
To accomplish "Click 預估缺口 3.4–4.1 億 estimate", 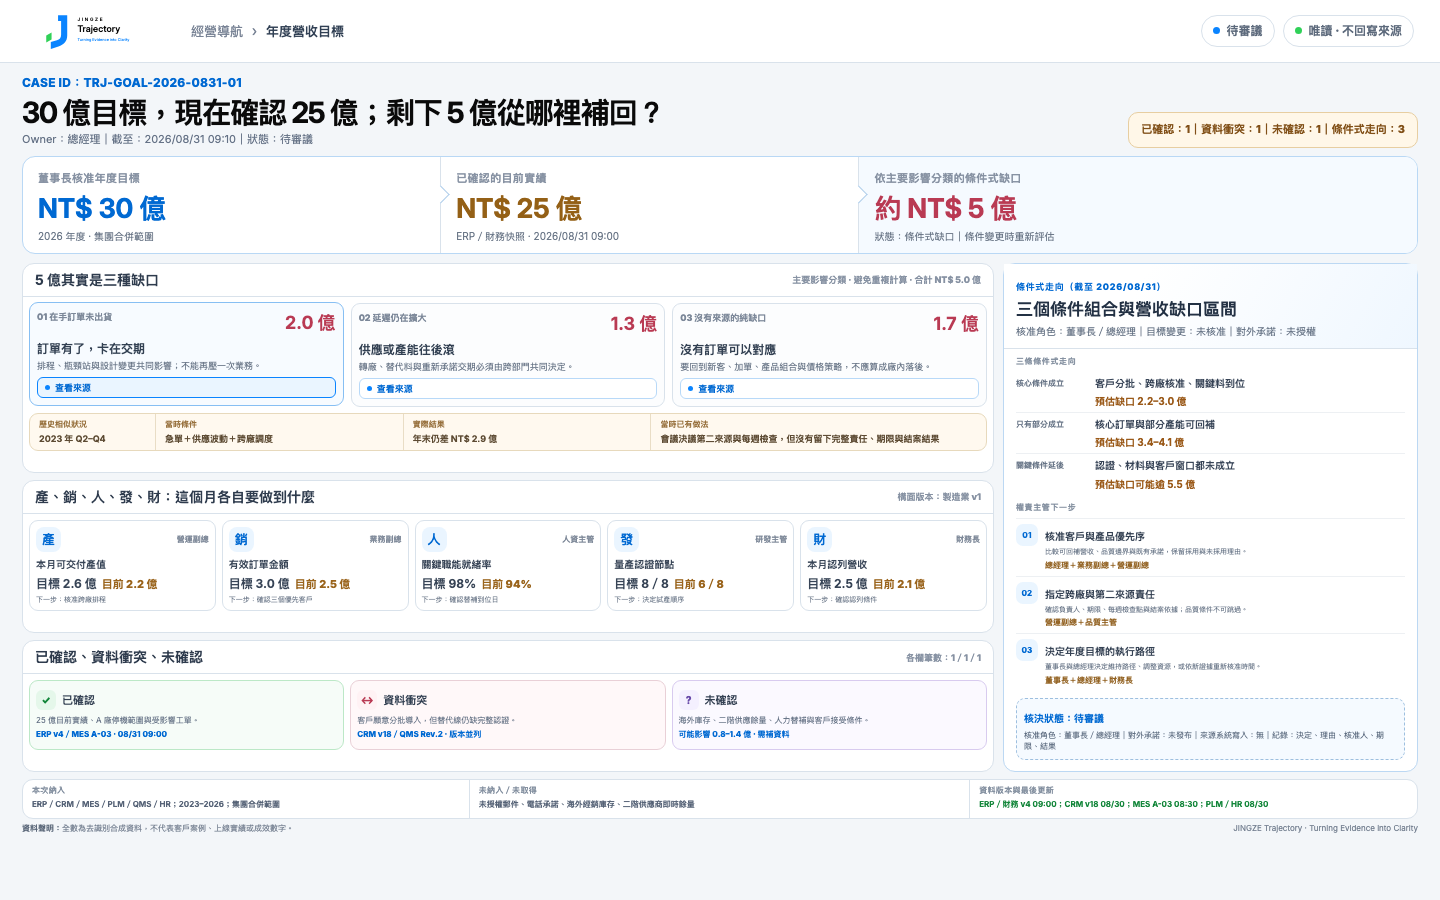I will pos(1140,443).
